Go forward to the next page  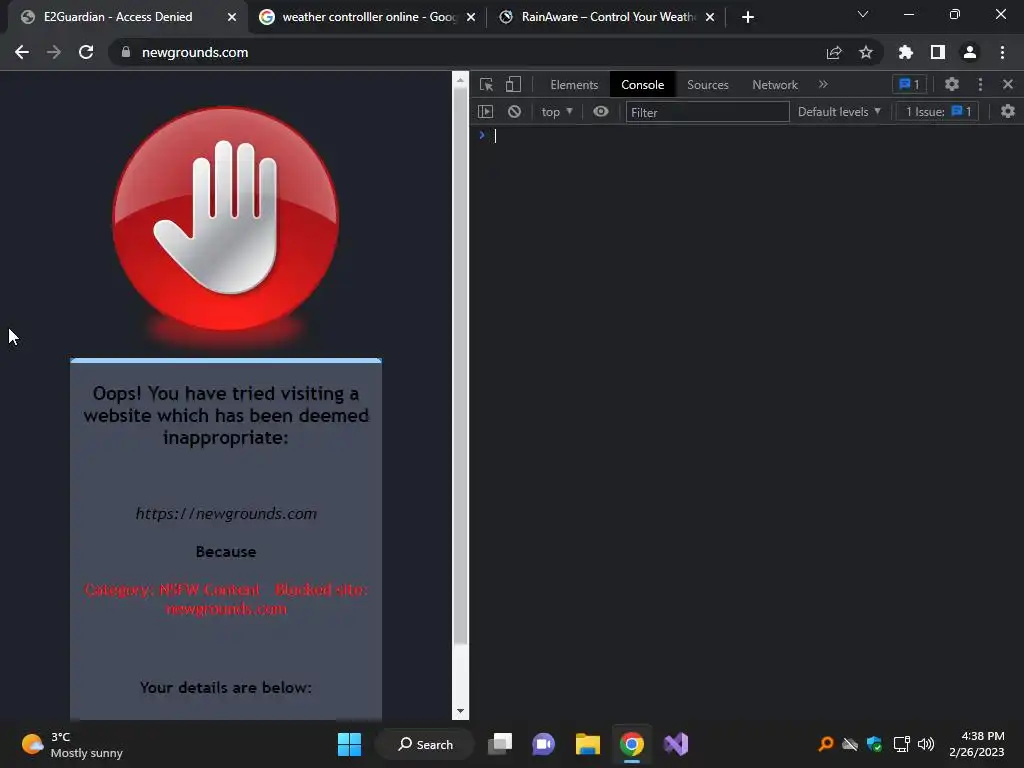point(54,52)
